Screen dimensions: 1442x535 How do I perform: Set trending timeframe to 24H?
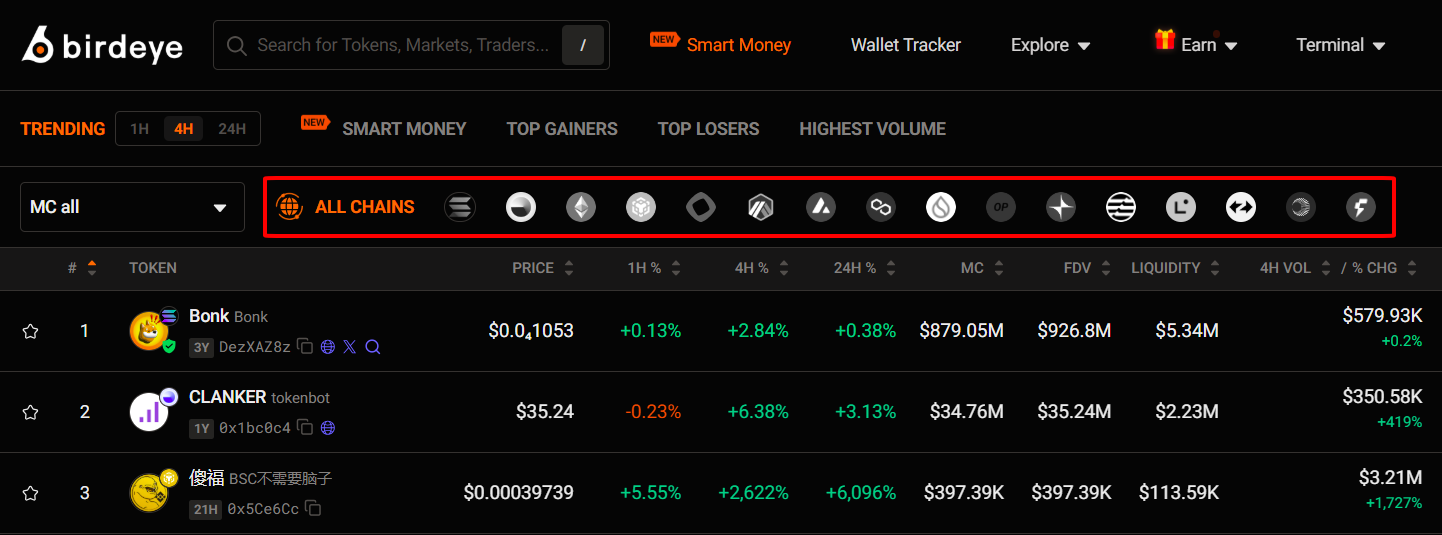point(232,129)
